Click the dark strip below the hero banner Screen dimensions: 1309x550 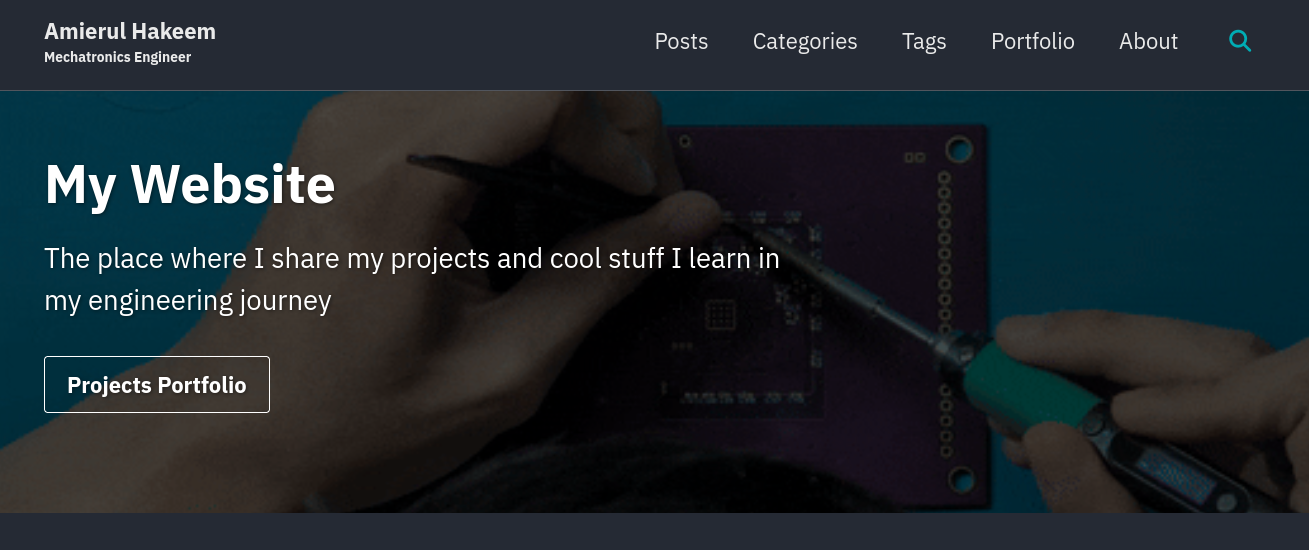654,532
